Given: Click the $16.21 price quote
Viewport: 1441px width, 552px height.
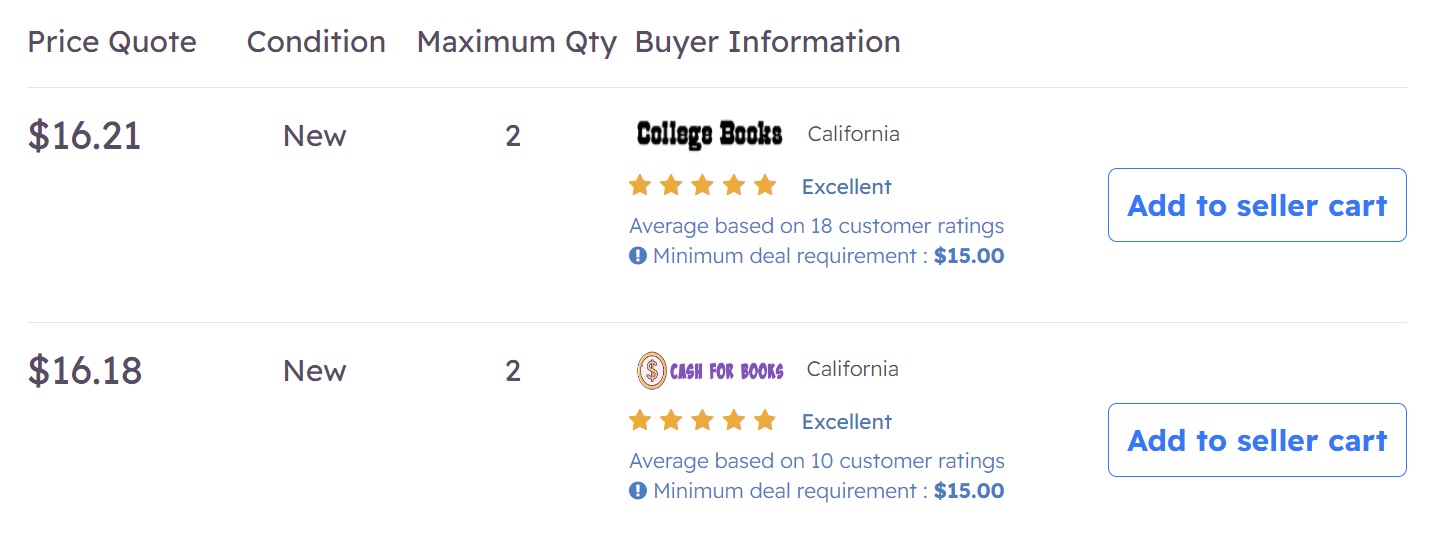Looking at the screenshot, I should click(x=85, y=136).
